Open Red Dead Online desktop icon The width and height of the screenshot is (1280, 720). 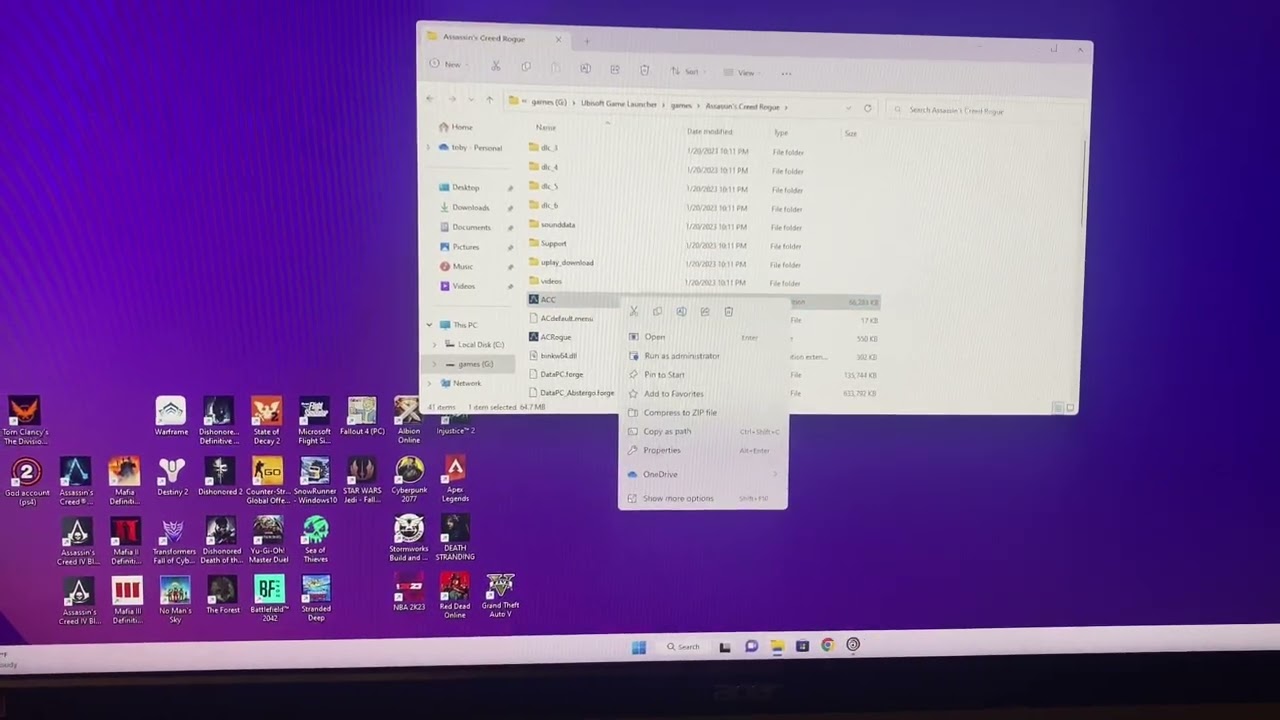pos(454,596)
